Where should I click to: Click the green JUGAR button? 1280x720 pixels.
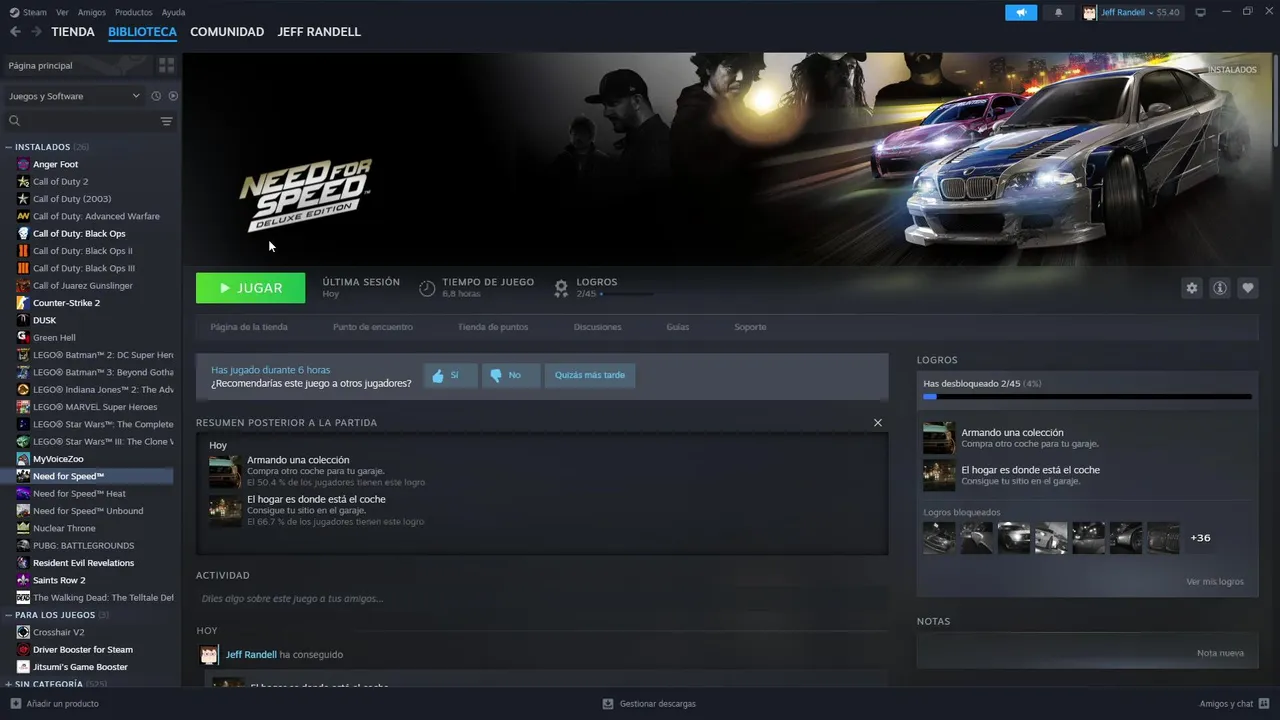pos(250,288)
